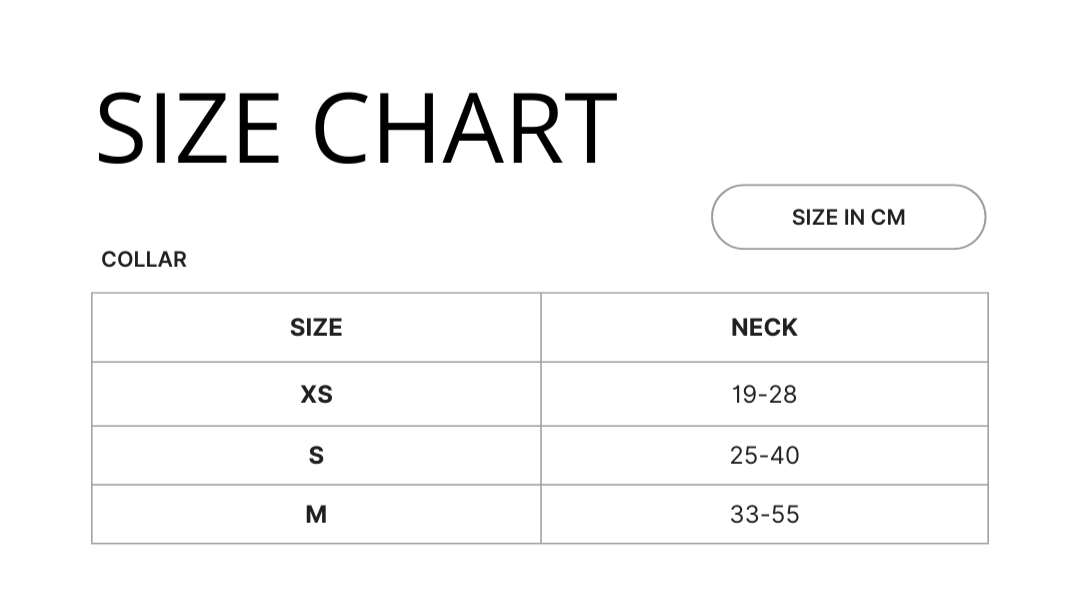1080x608 pixels.
Task: Click the number 40 in the S row
Action: click(x=785, y=455)
